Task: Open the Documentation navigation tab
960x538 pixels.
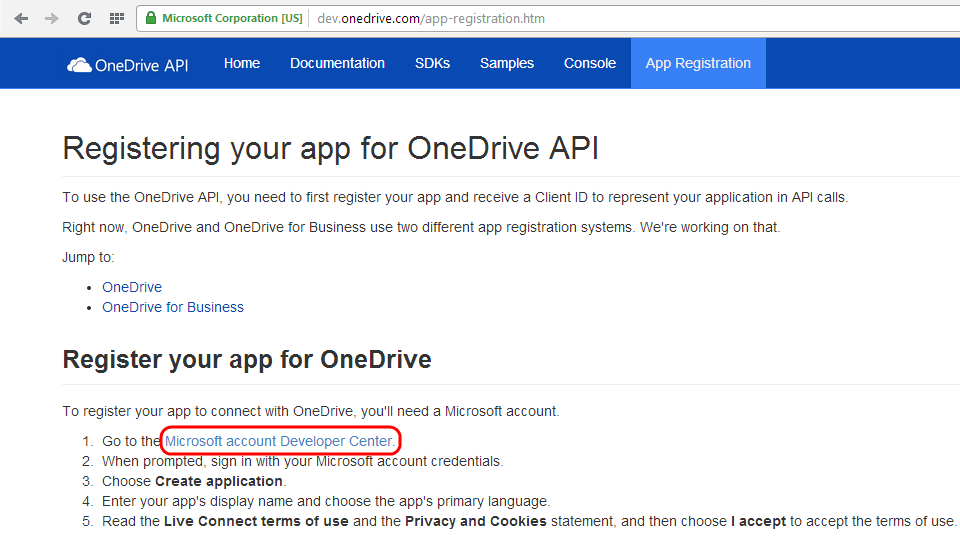Action: (x=337, y=63)
